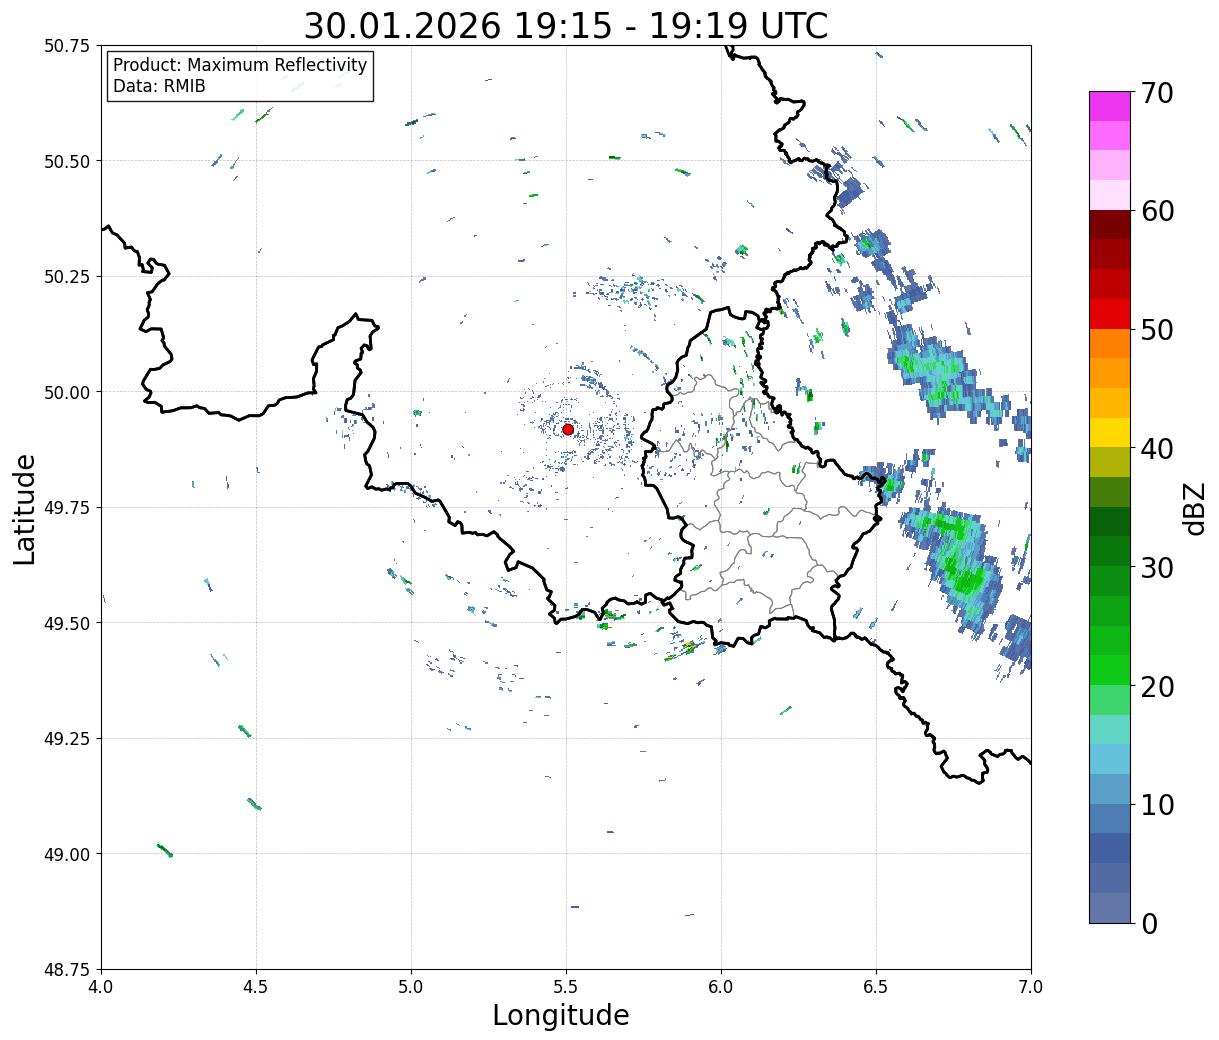Click the longitude tick label 5.0

[411, 987]
